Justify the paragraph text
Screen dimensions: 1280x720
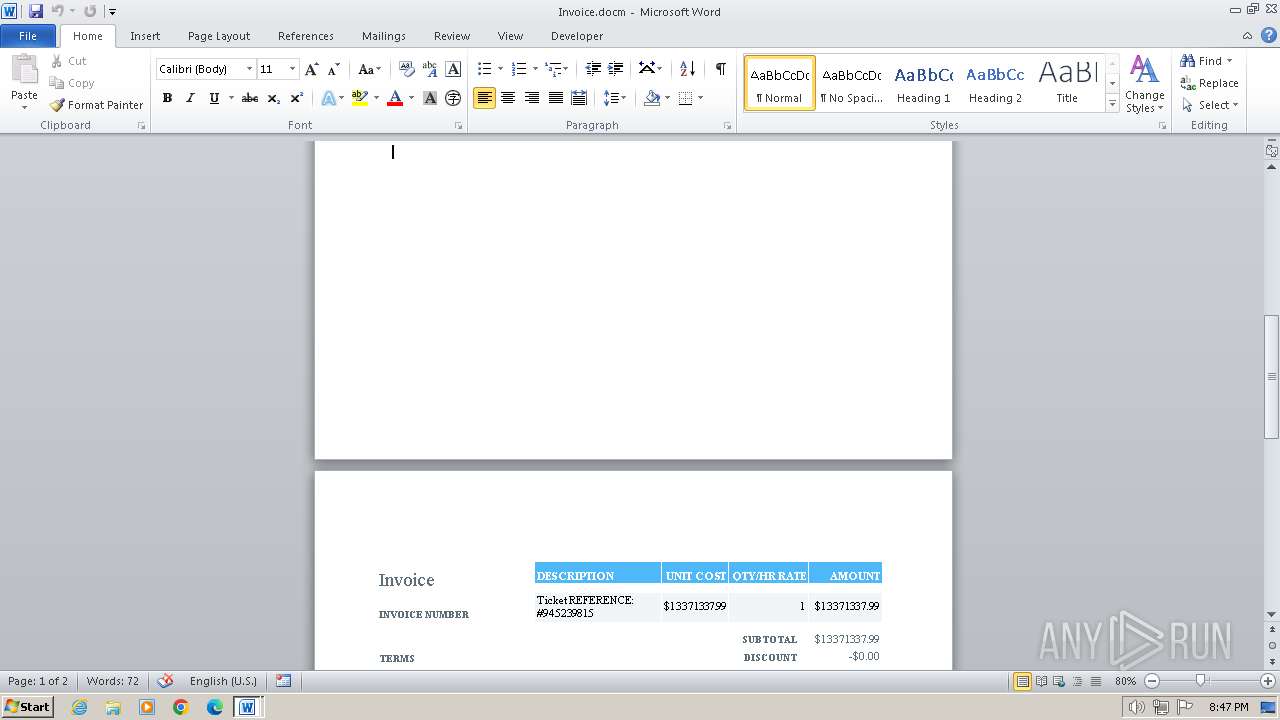pyautogui.click(x=555, y=98)
